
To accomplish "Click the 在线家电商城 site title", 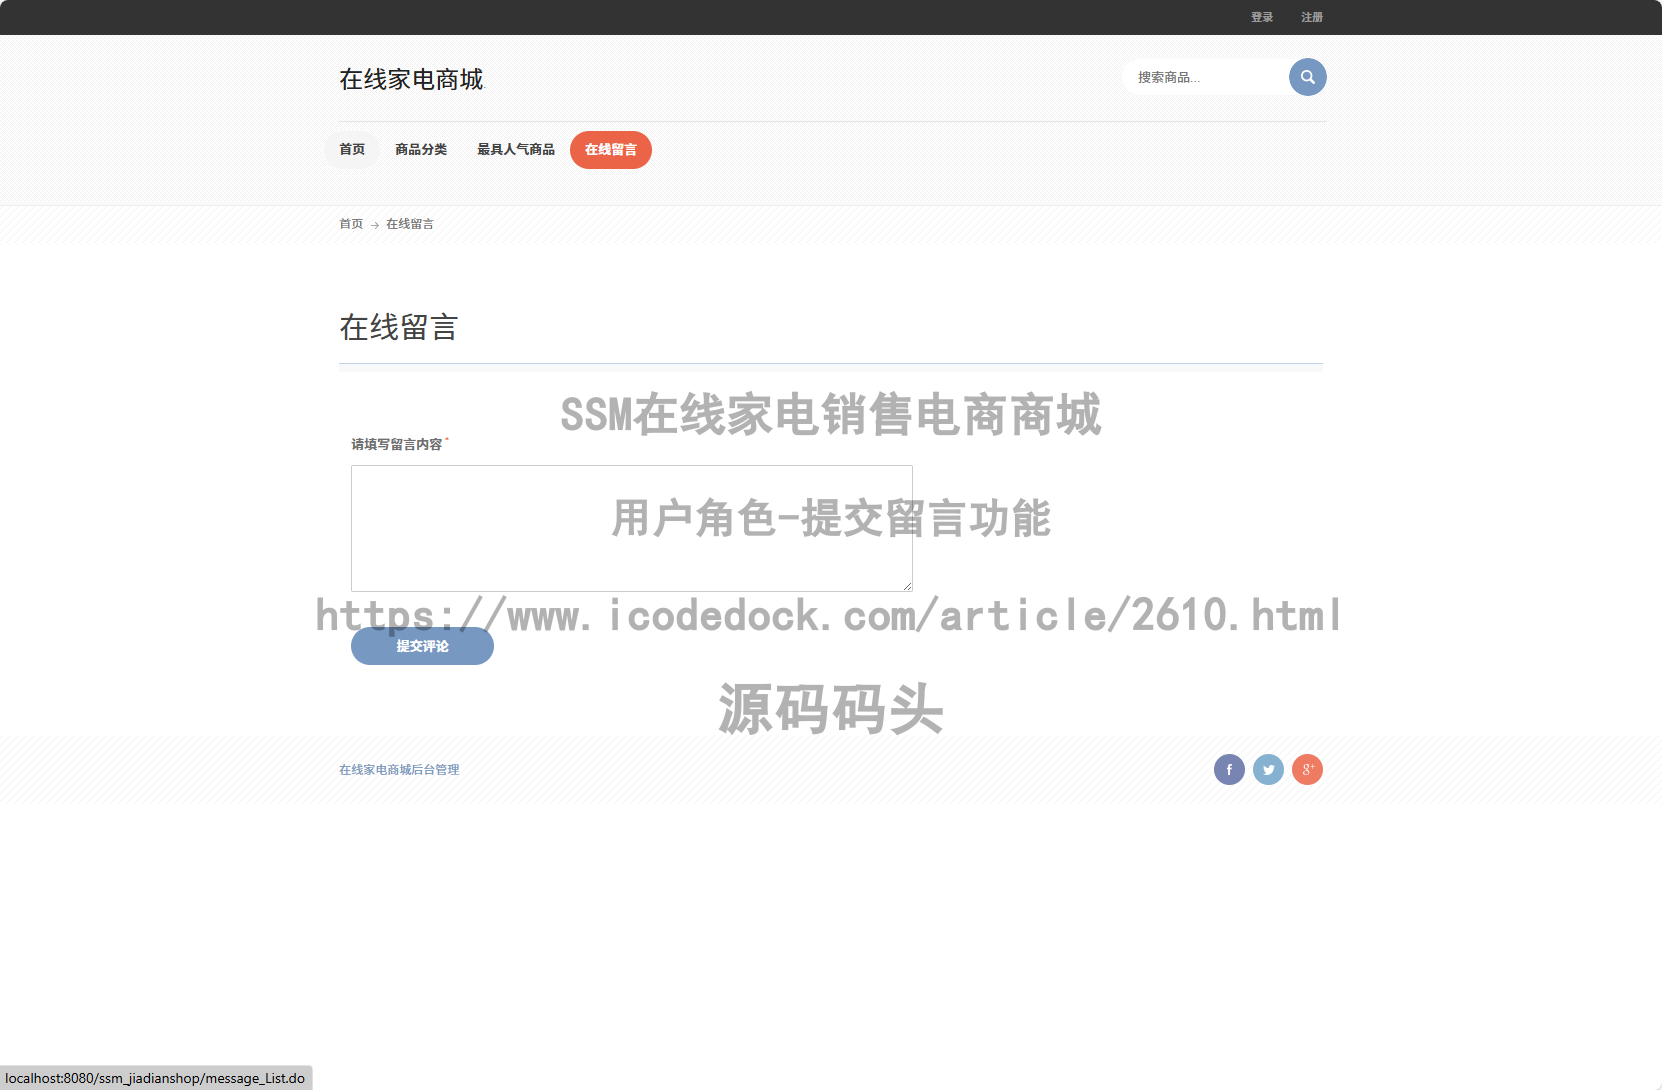I will tap(411, 80).
